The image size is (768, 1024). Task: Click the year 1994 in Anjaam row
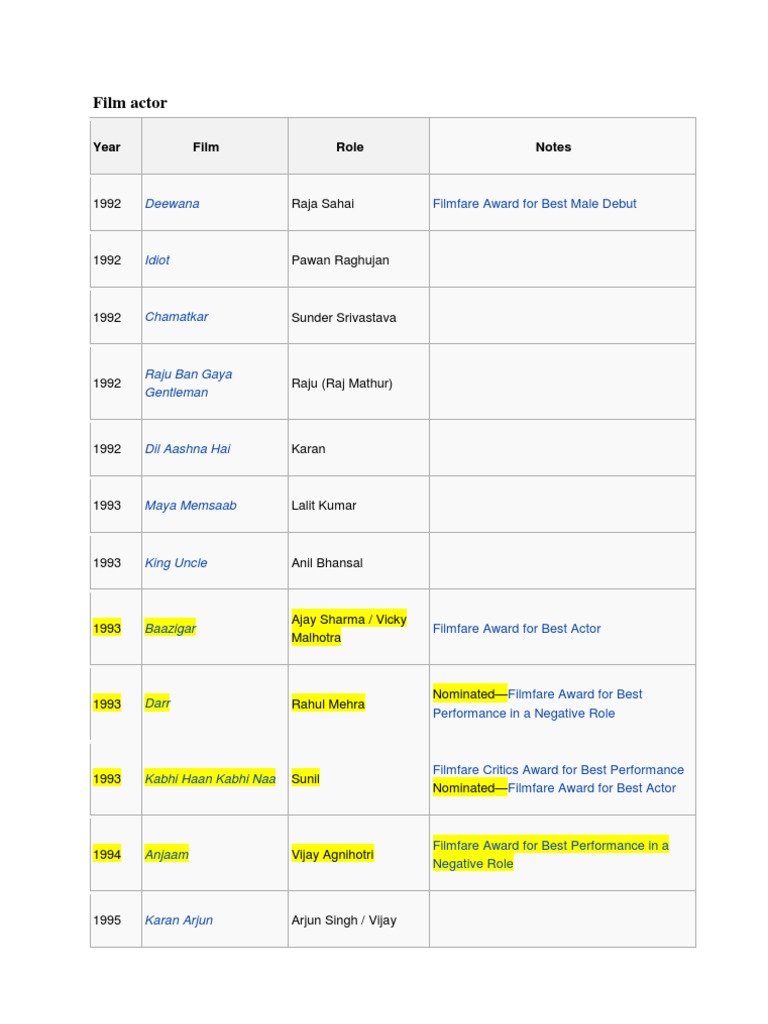(107, 854)
